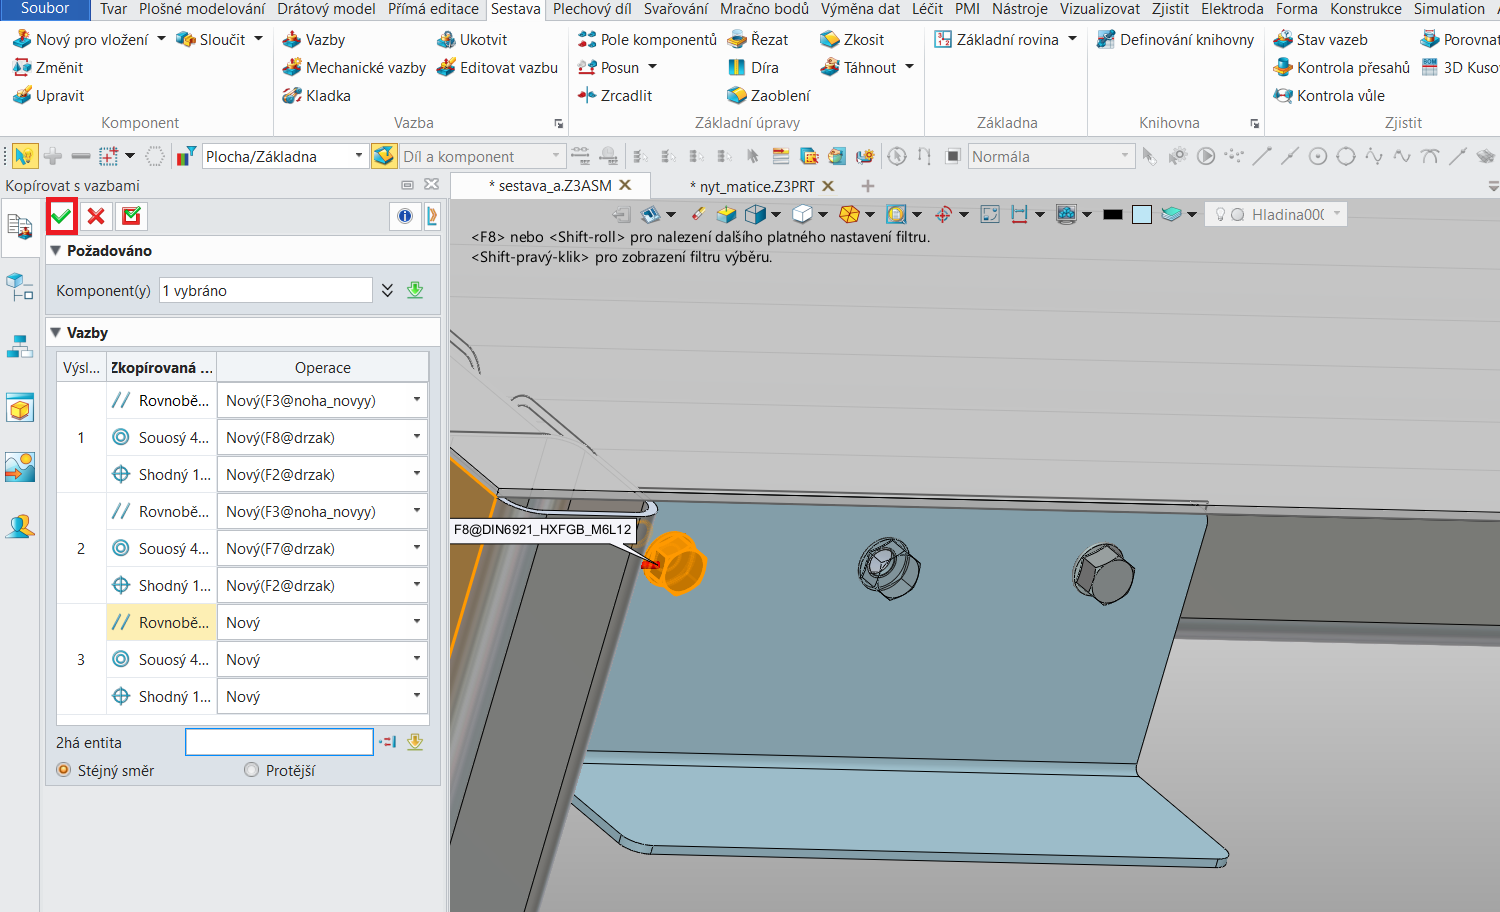Screen dimensions: 1500x912
Task: Select the Kontrola přesahů tool
Action: click(1341, 68)
